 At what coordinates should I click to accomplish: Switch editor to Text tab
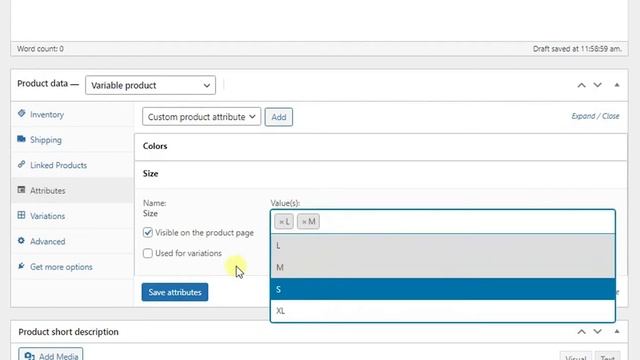coord(607,357)
